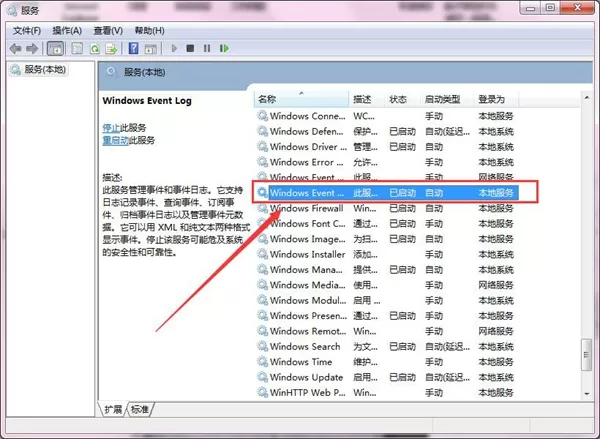600x439 pixels.
Task: Select the Windows Modul... service row
Action: 386,300
